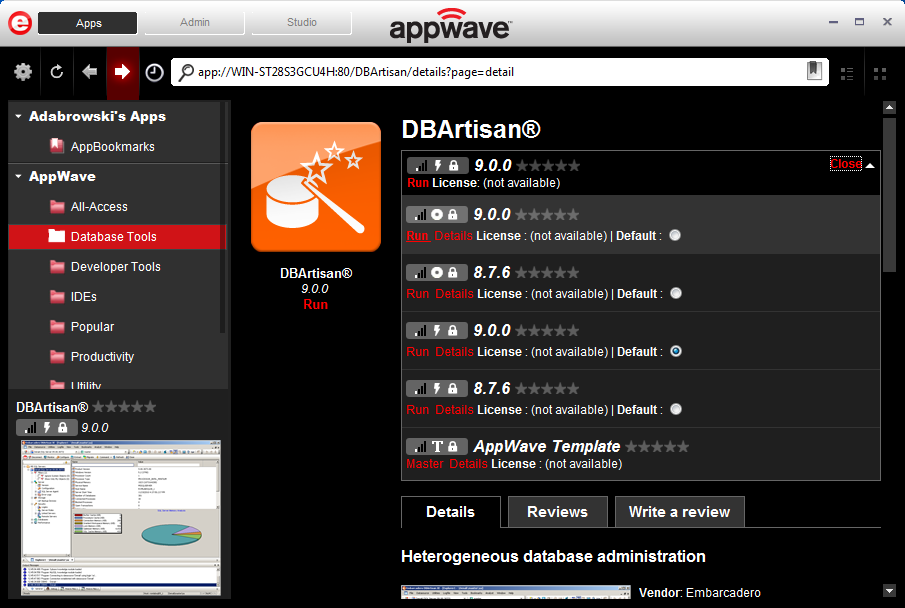Click underlined Run link of first 9.0.0 entry
The width and height of the screenshot is (905, 608).
point(418,236)
